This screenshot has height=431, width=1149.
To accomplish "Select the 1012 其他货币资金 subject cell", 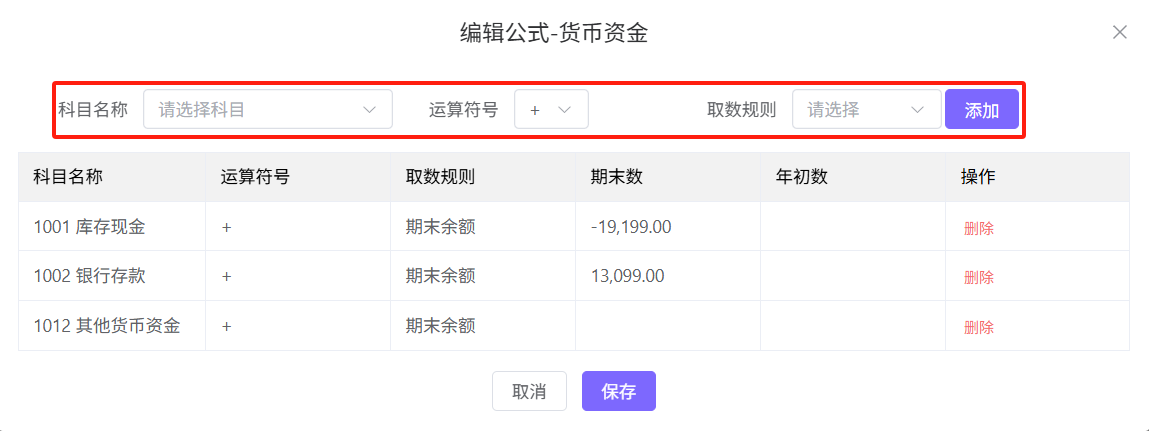I will coord(106,325).
